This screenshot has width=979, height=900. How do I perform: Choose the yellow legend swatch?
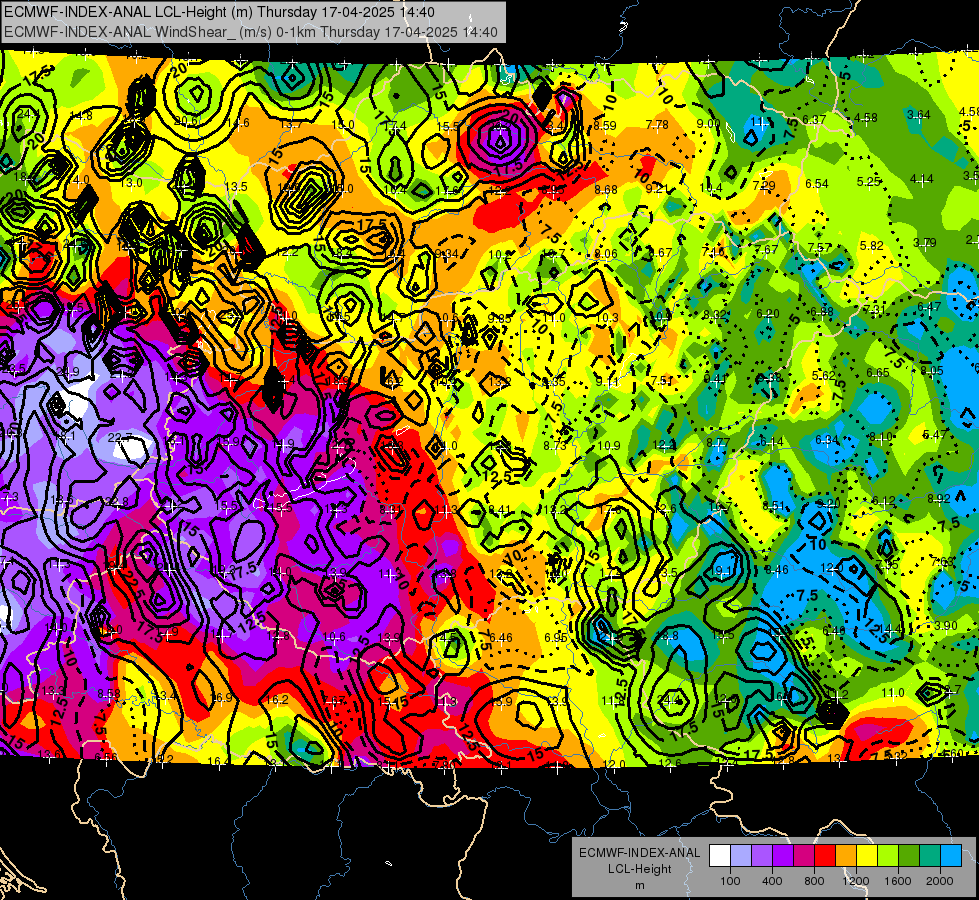coord(867,856)
